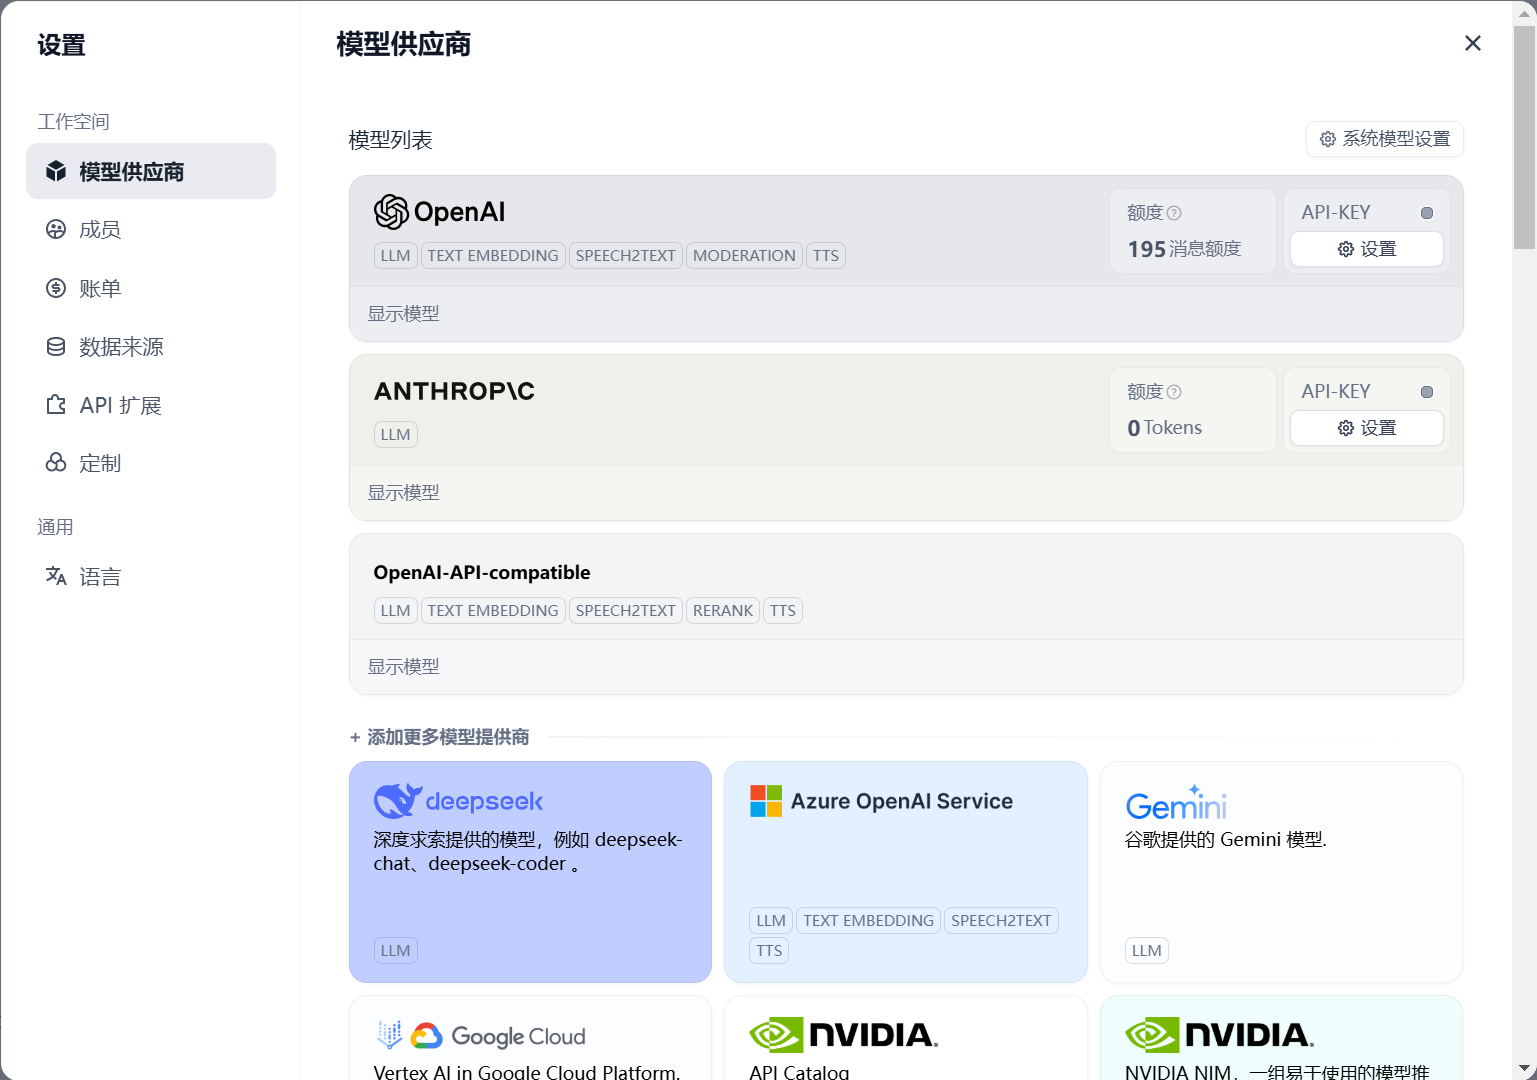Click the OpenAI SPEECH2TEXT tag

point(626,256)
